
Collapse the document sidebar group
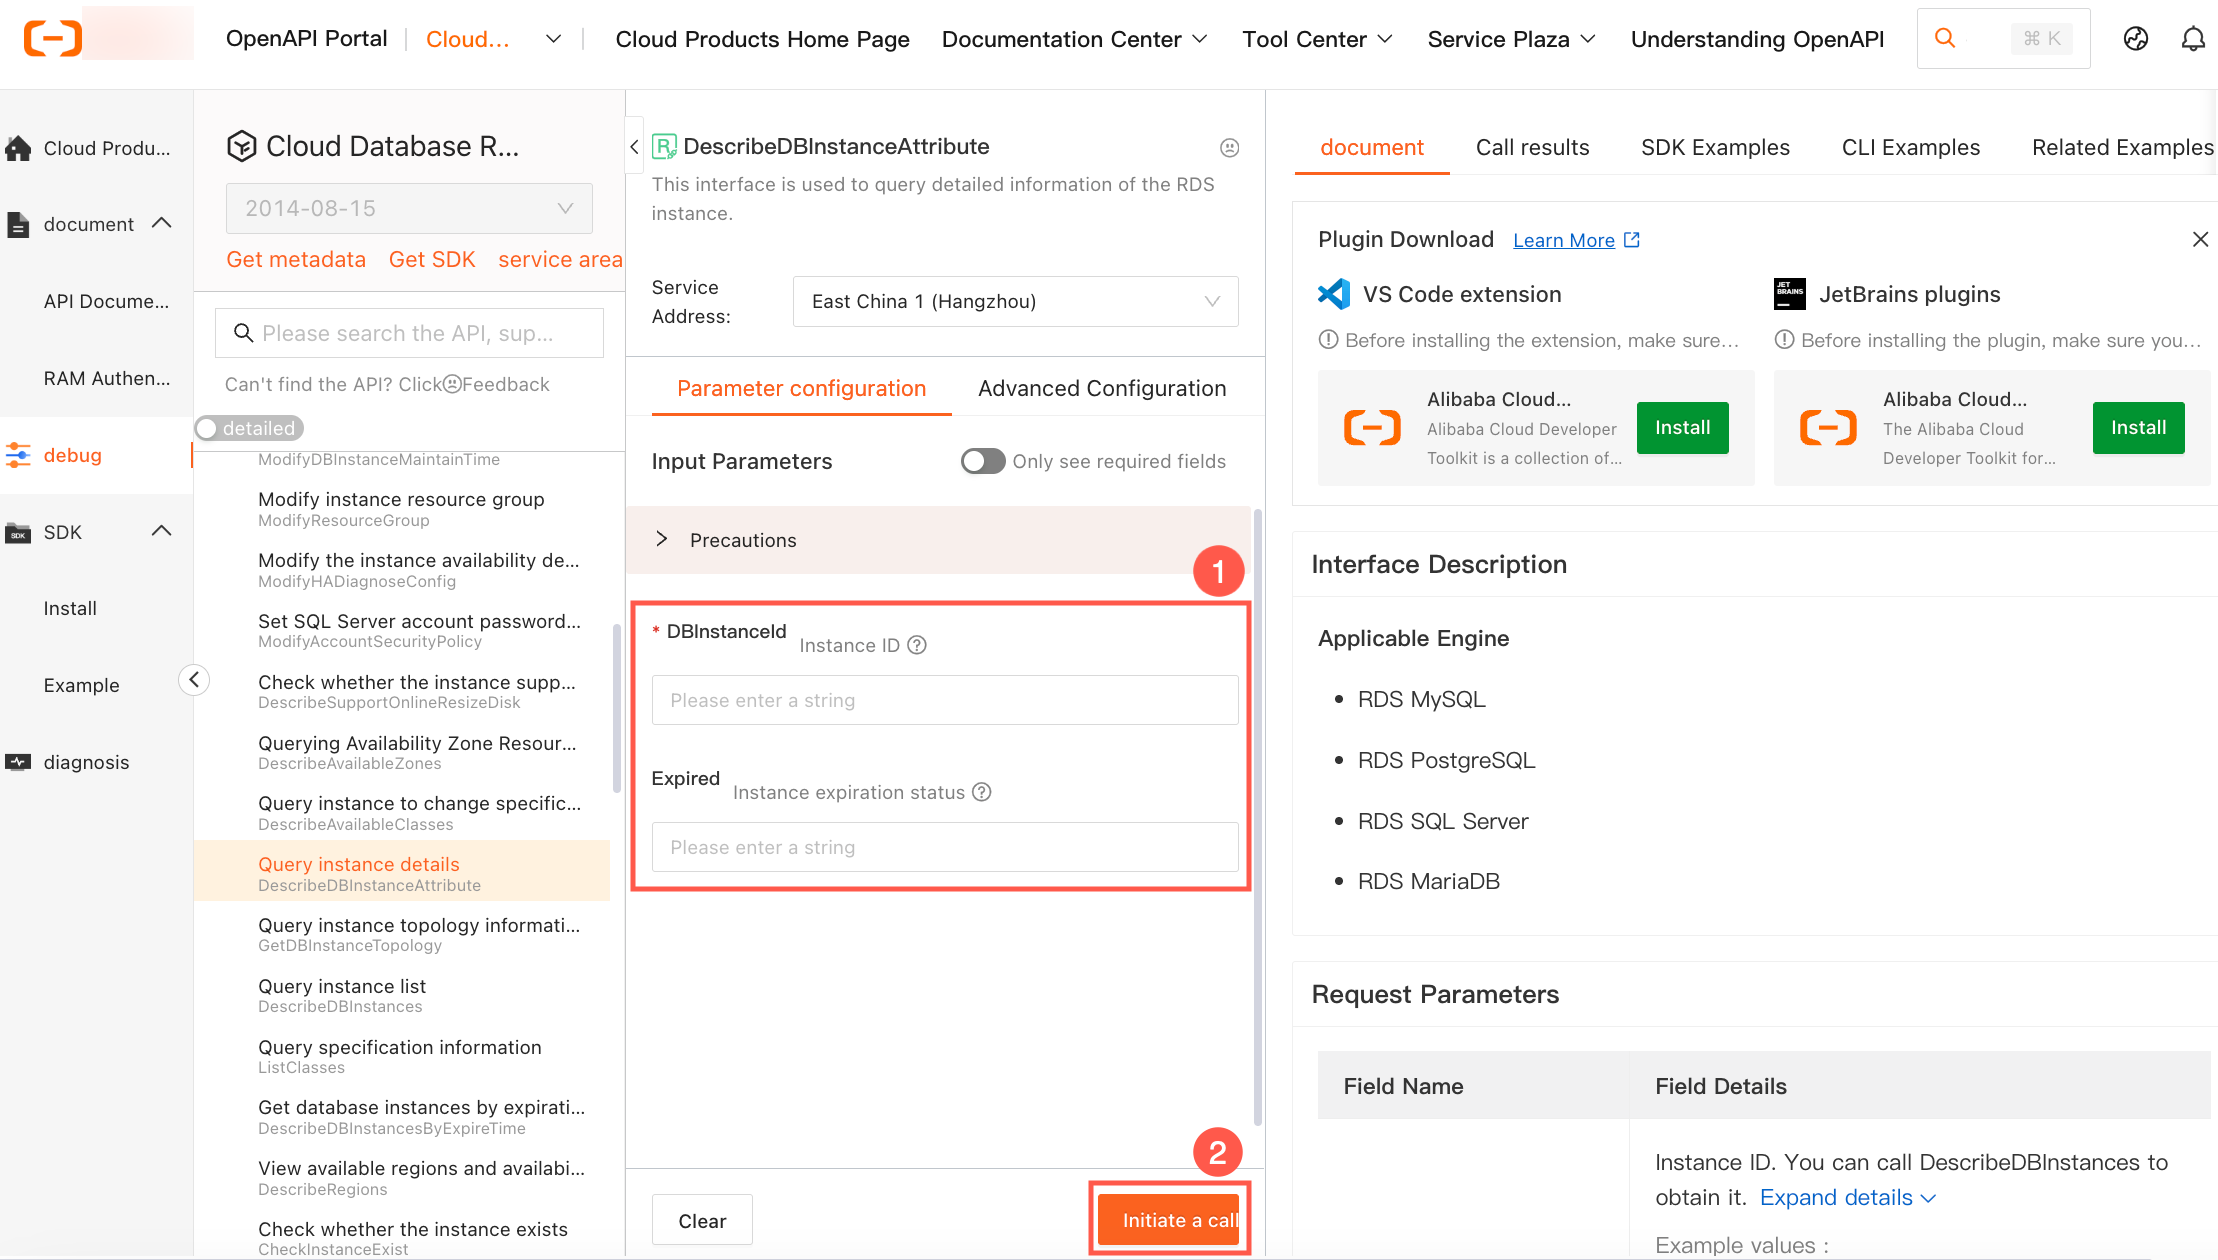161,223
